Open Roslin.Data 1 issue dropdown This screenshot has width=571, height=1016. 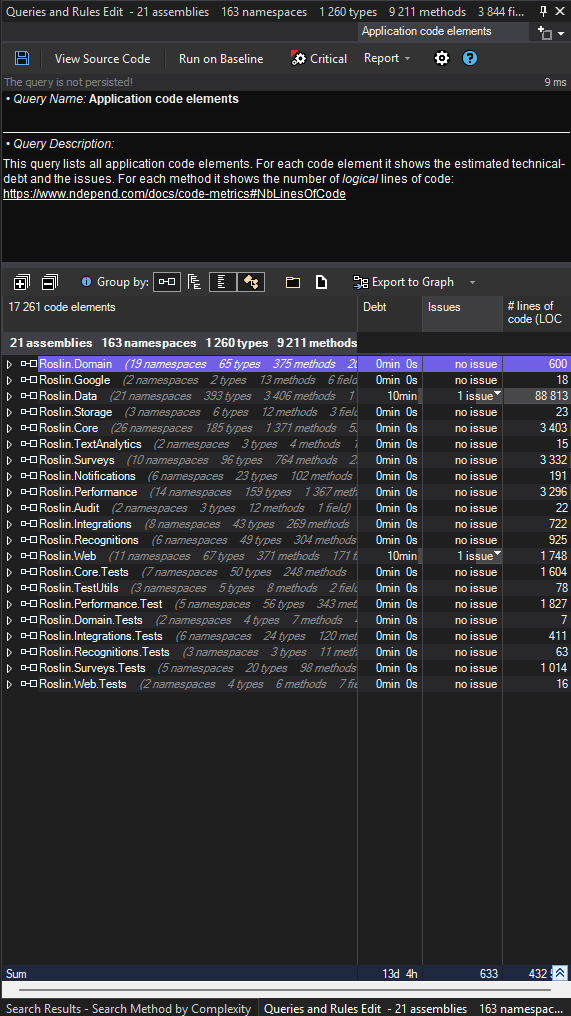[x=497, y=395]
